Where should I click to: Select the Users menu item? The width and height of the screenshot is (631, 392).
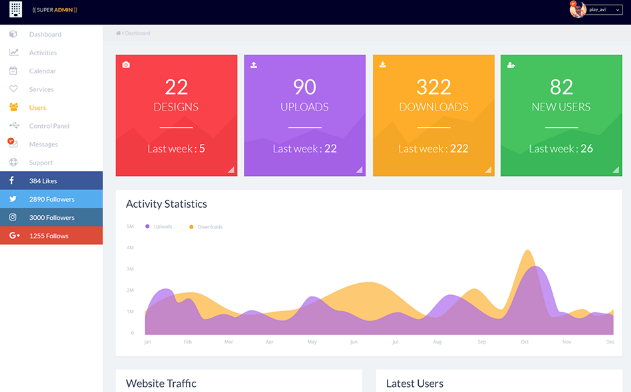(52, 107)
